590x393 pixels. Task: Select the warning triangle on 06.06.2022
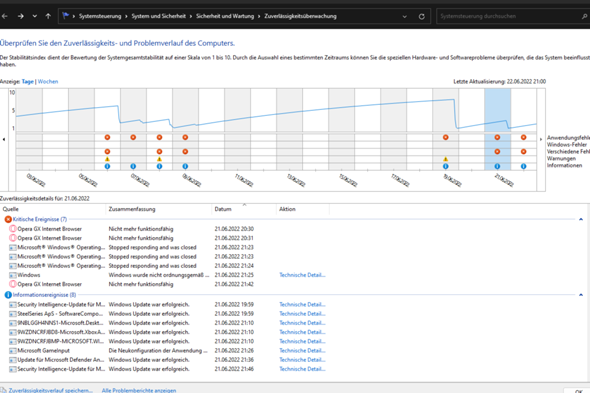(x=107, y=159)
